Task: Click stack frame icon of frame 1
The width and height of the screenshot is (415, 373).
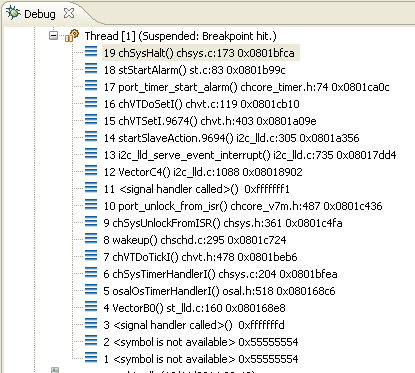Action: coord(91,357)
